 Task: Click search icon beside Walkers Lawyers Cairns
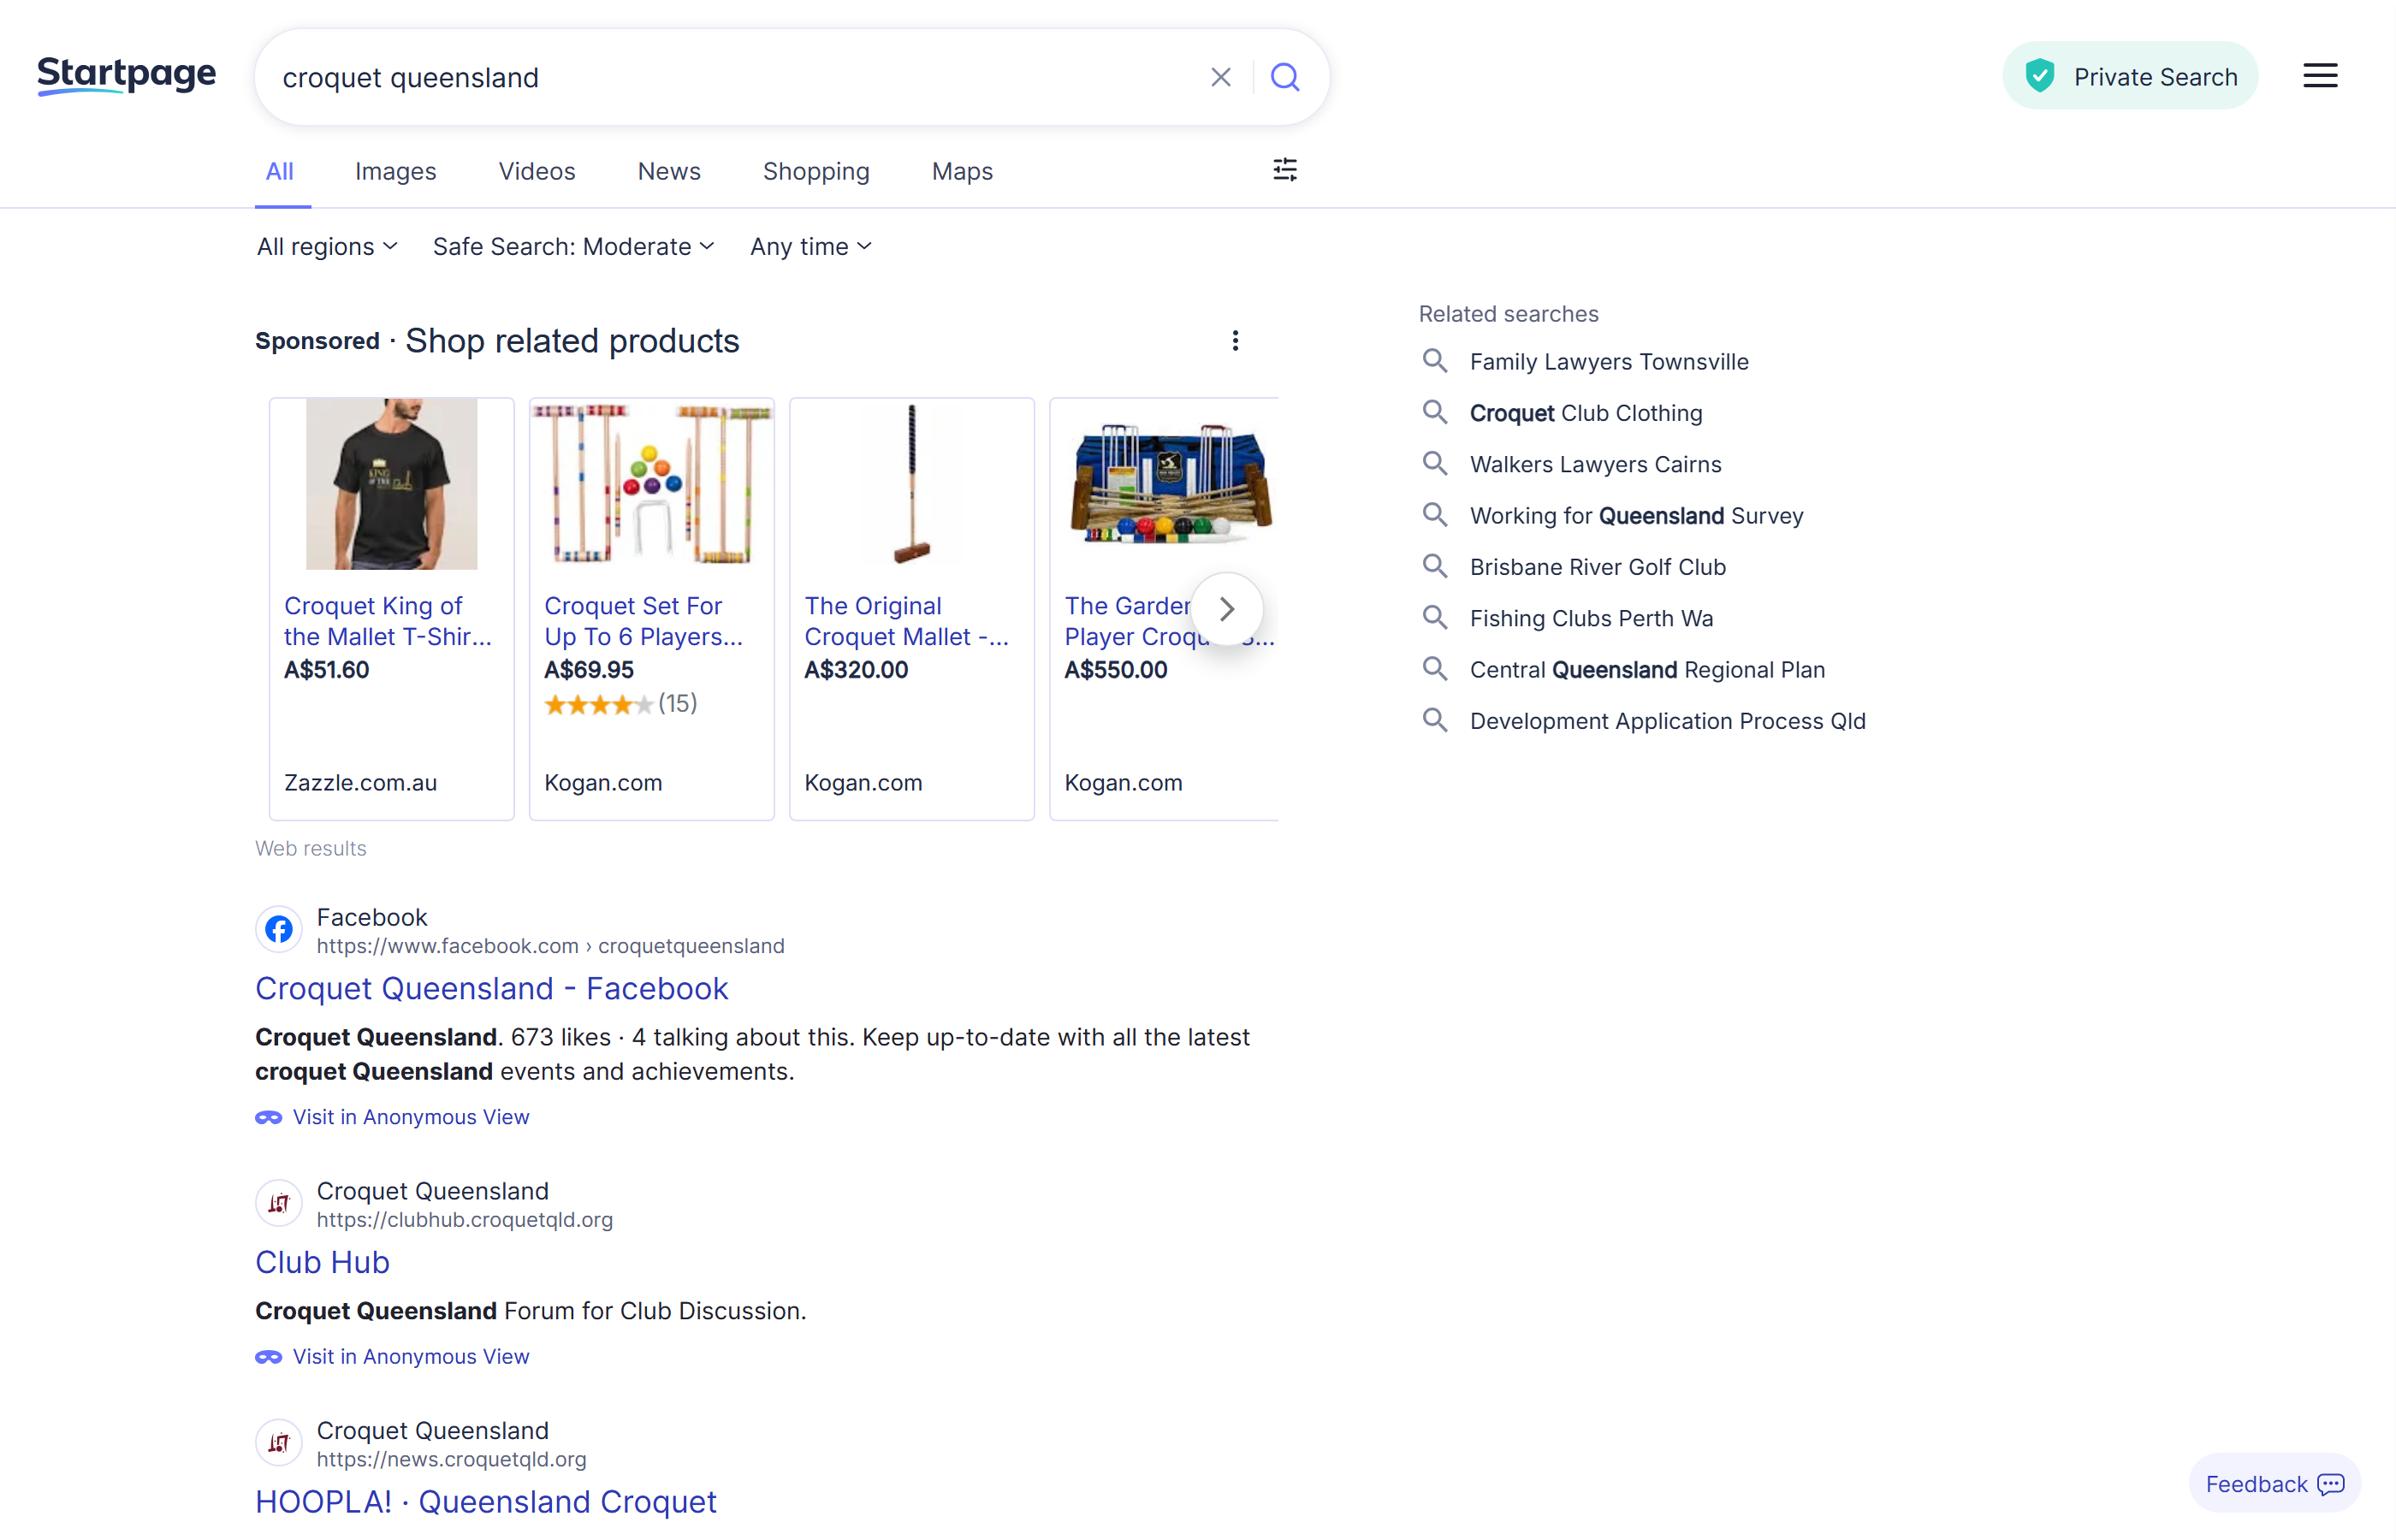coord(1435,463)
